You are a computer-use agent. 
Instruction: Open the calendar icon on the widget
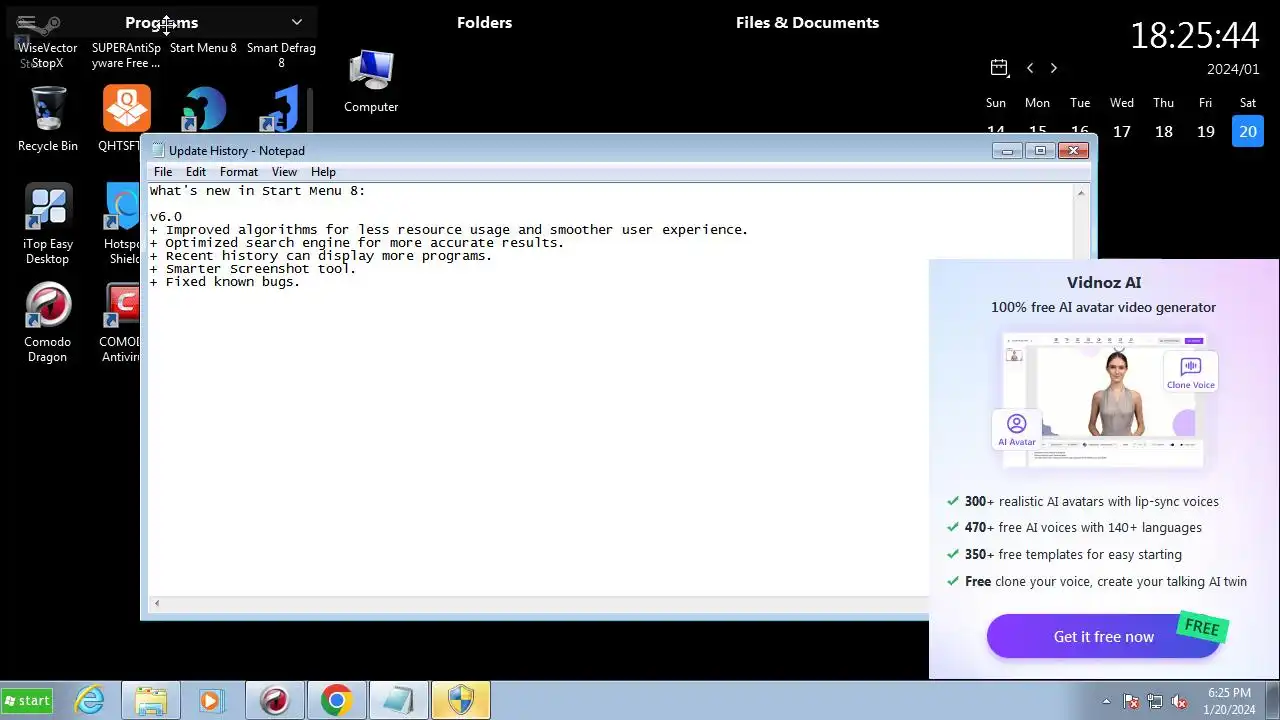998,67
